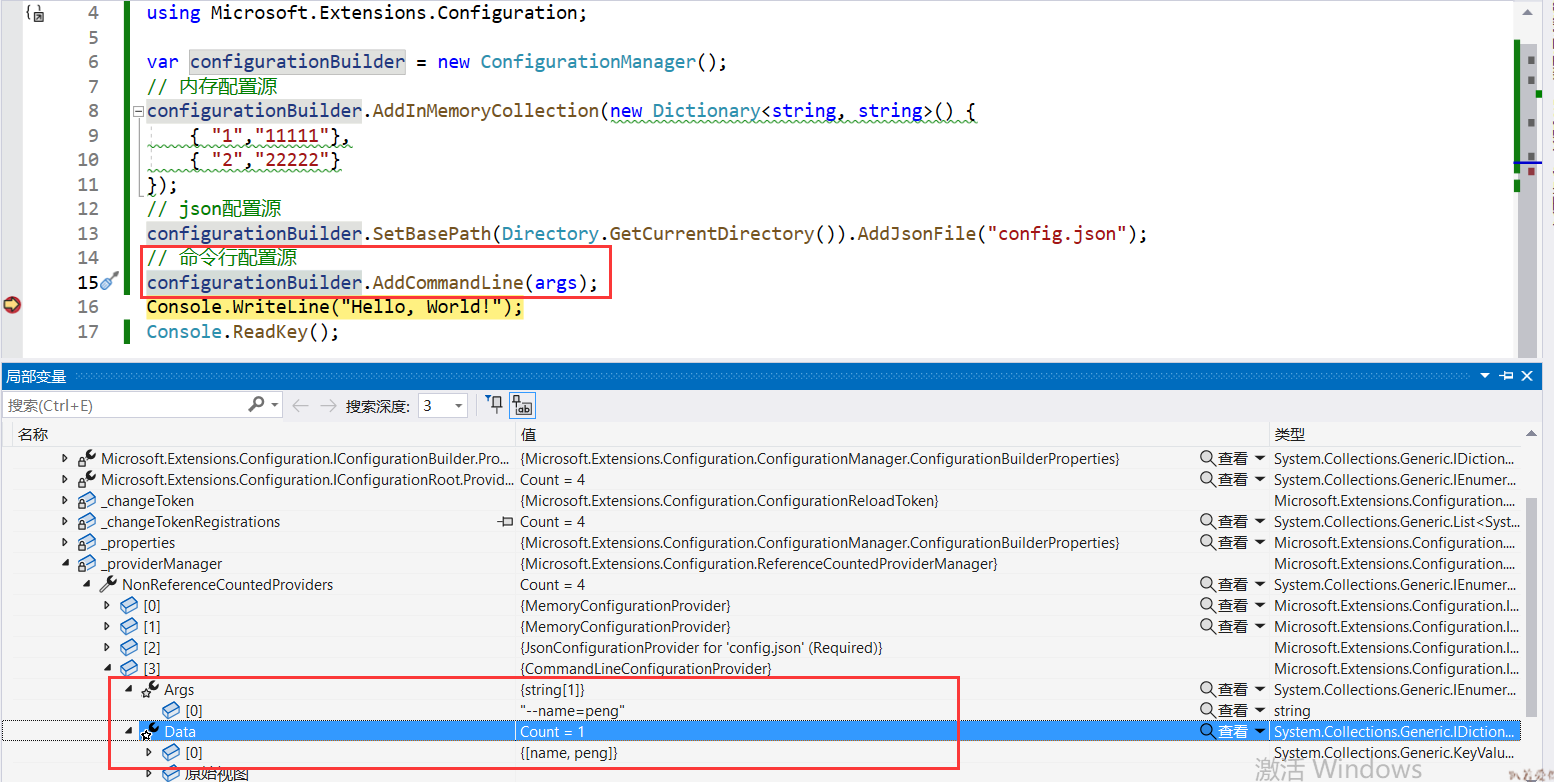Open 查看 dropdown on the IConfigurationRoot.Provid... row

click(x=1260, y=480)
